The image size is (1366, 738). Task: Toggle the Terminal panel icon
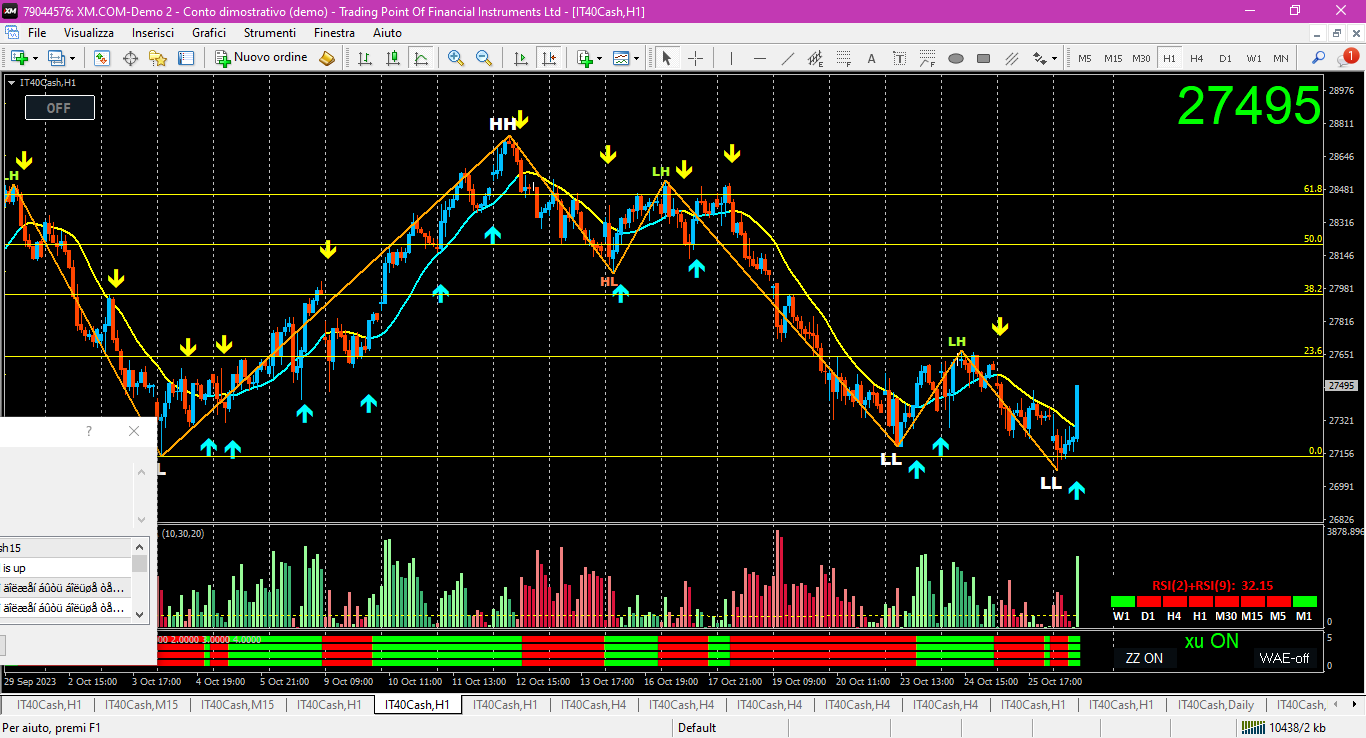186,58
